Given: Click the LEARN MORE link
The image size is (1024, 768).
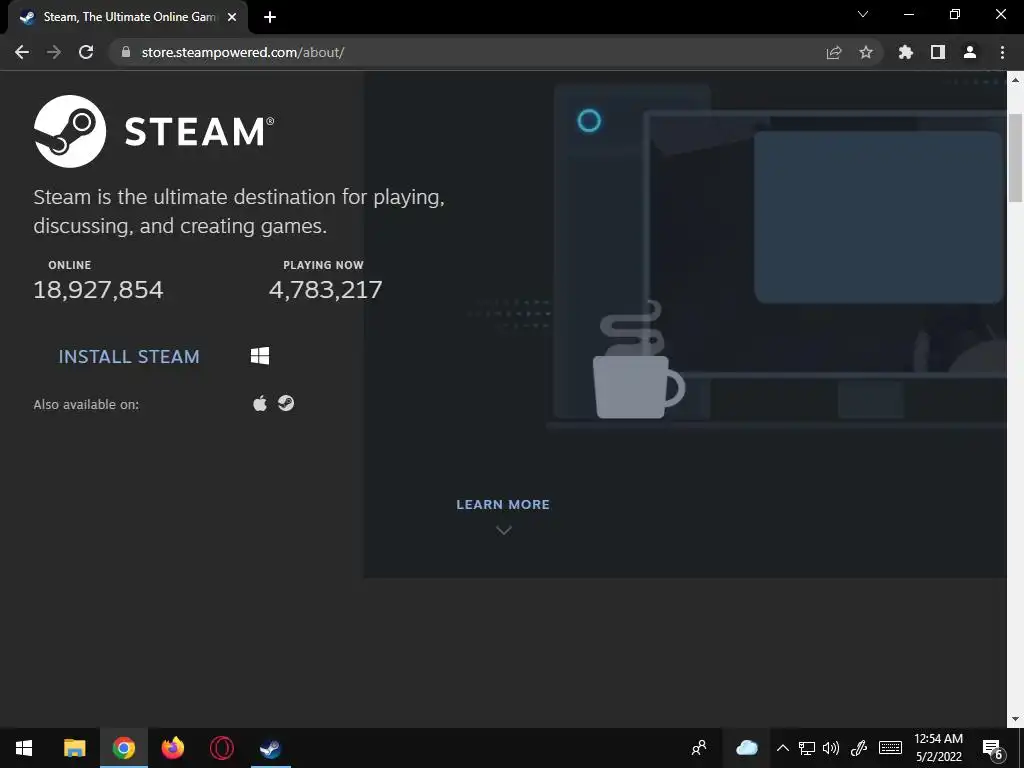Looking at the screenshot, I should [x=503, y=505].
